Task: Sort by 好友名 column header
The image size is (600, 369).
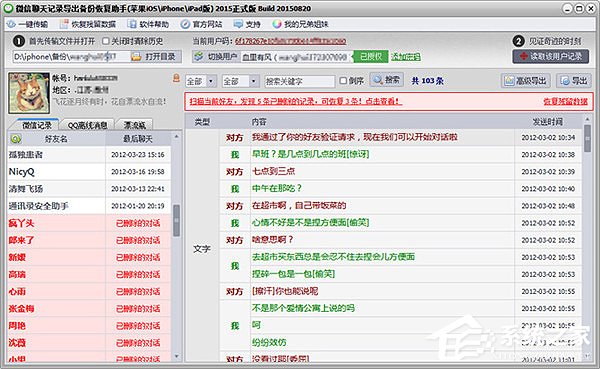Action: [56, 139]
